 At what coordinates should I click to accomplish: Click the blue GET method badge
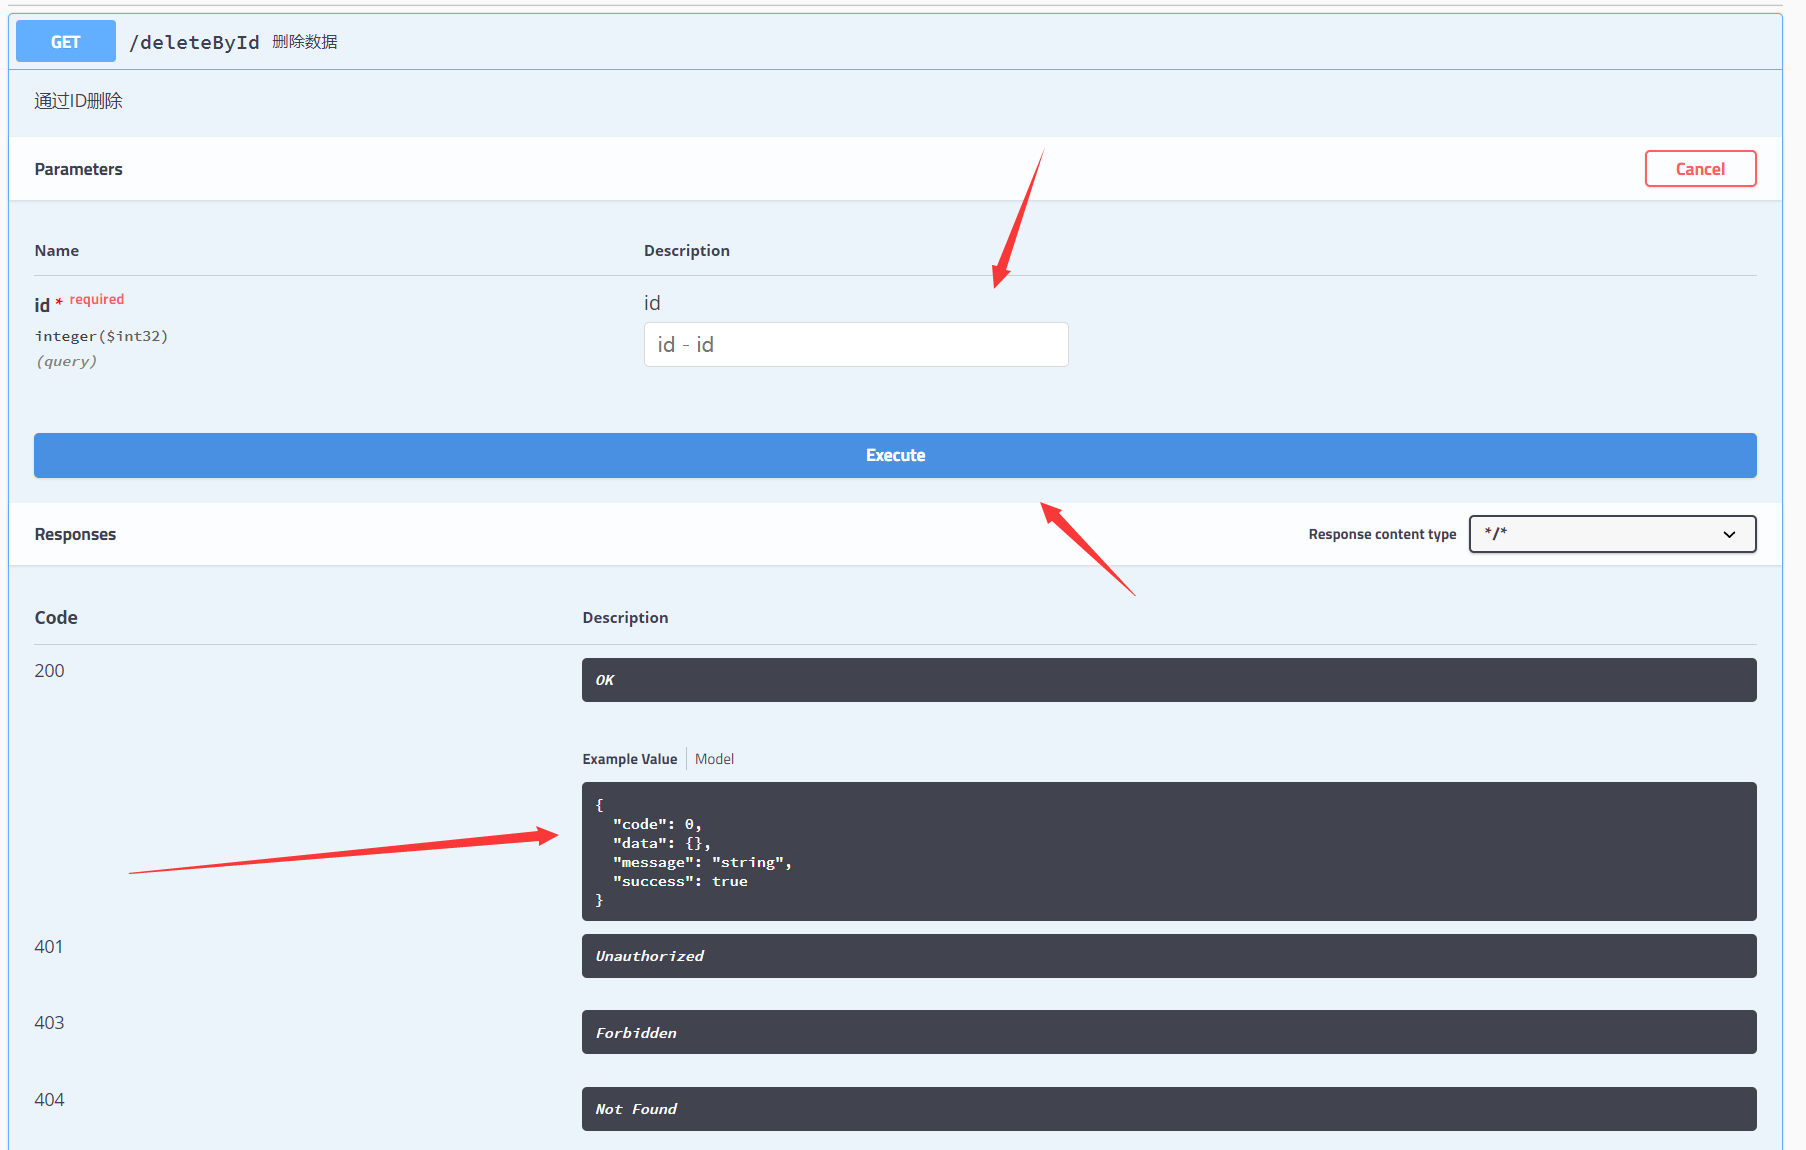[66, 42]
